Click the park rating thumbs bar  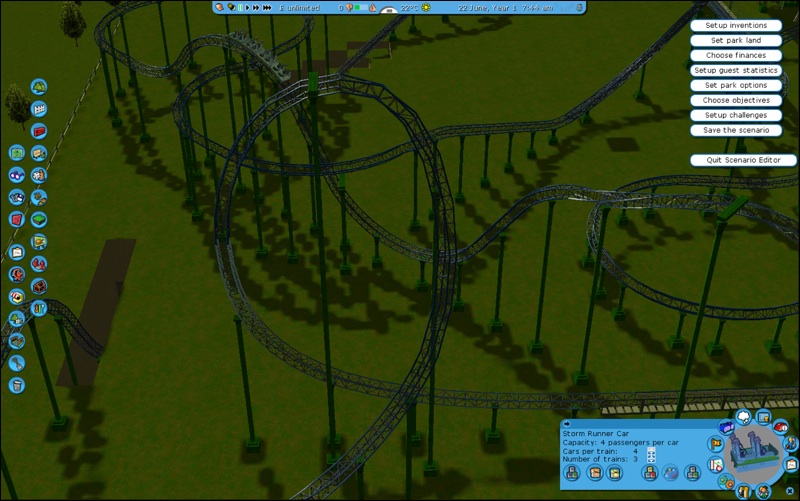pos(360,8)
